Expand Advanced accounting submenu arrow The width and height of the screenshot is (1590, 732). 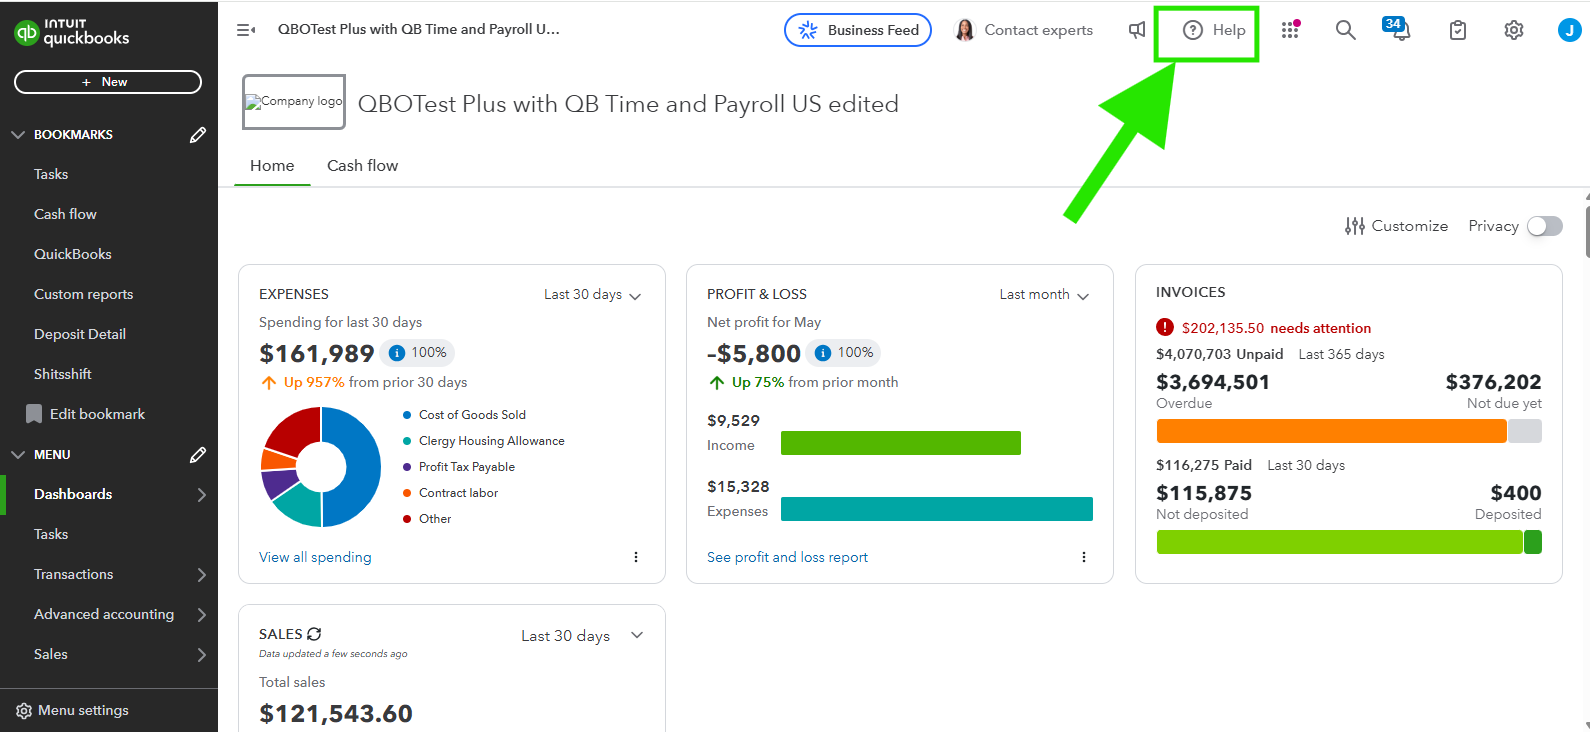pos(202,615)
